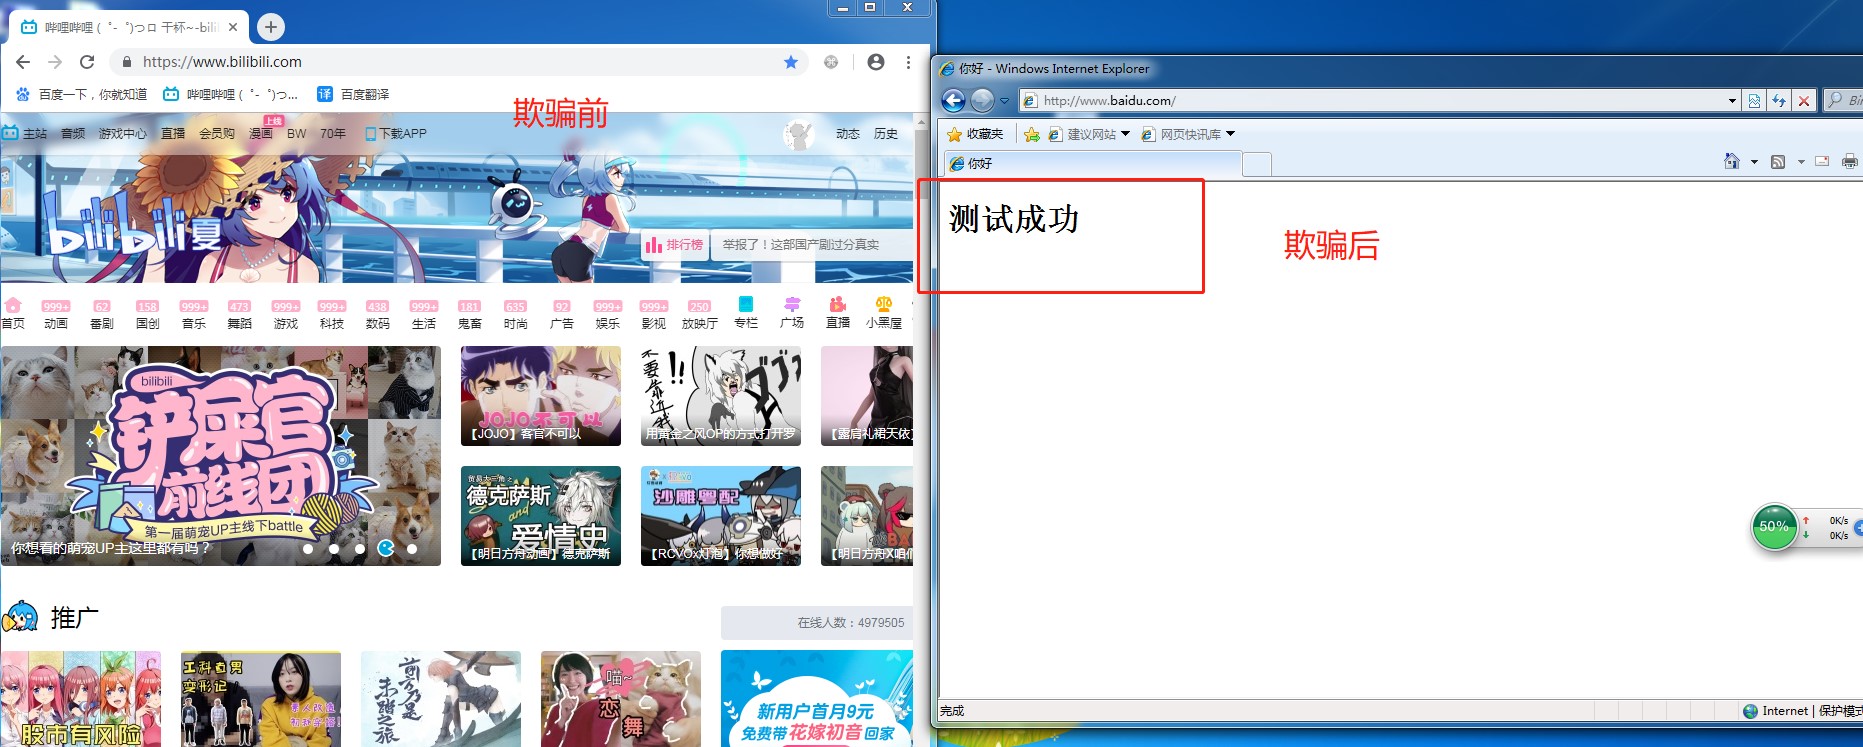Click the 排行榜 ranking button
Screen dimensions: 1863x747
point(675,245)
